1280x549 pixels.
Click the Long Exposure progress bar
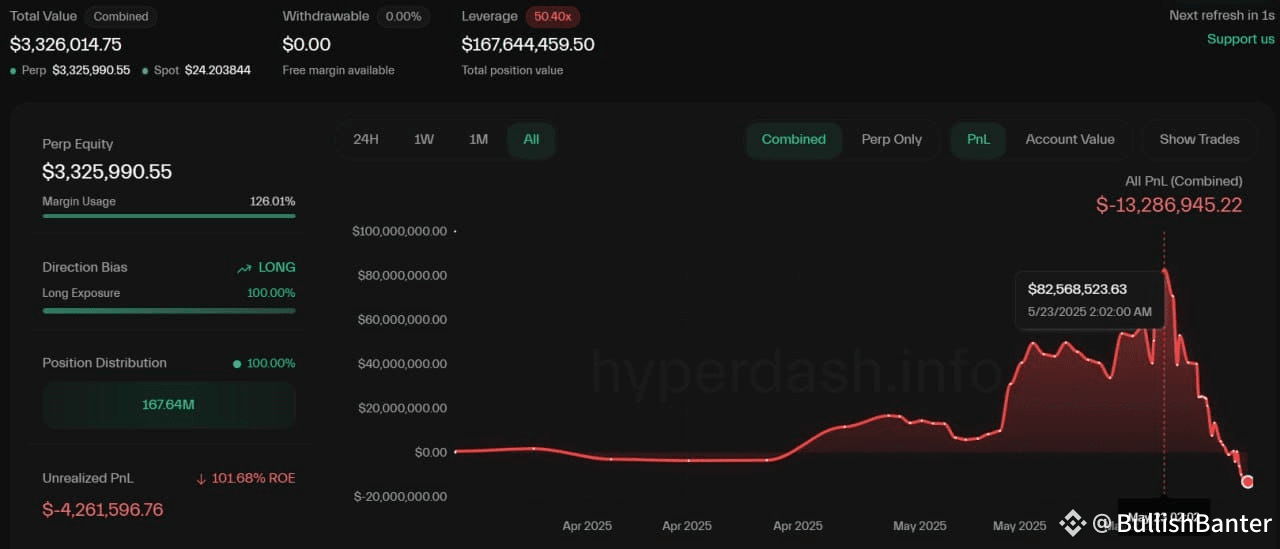pos(169,310)
